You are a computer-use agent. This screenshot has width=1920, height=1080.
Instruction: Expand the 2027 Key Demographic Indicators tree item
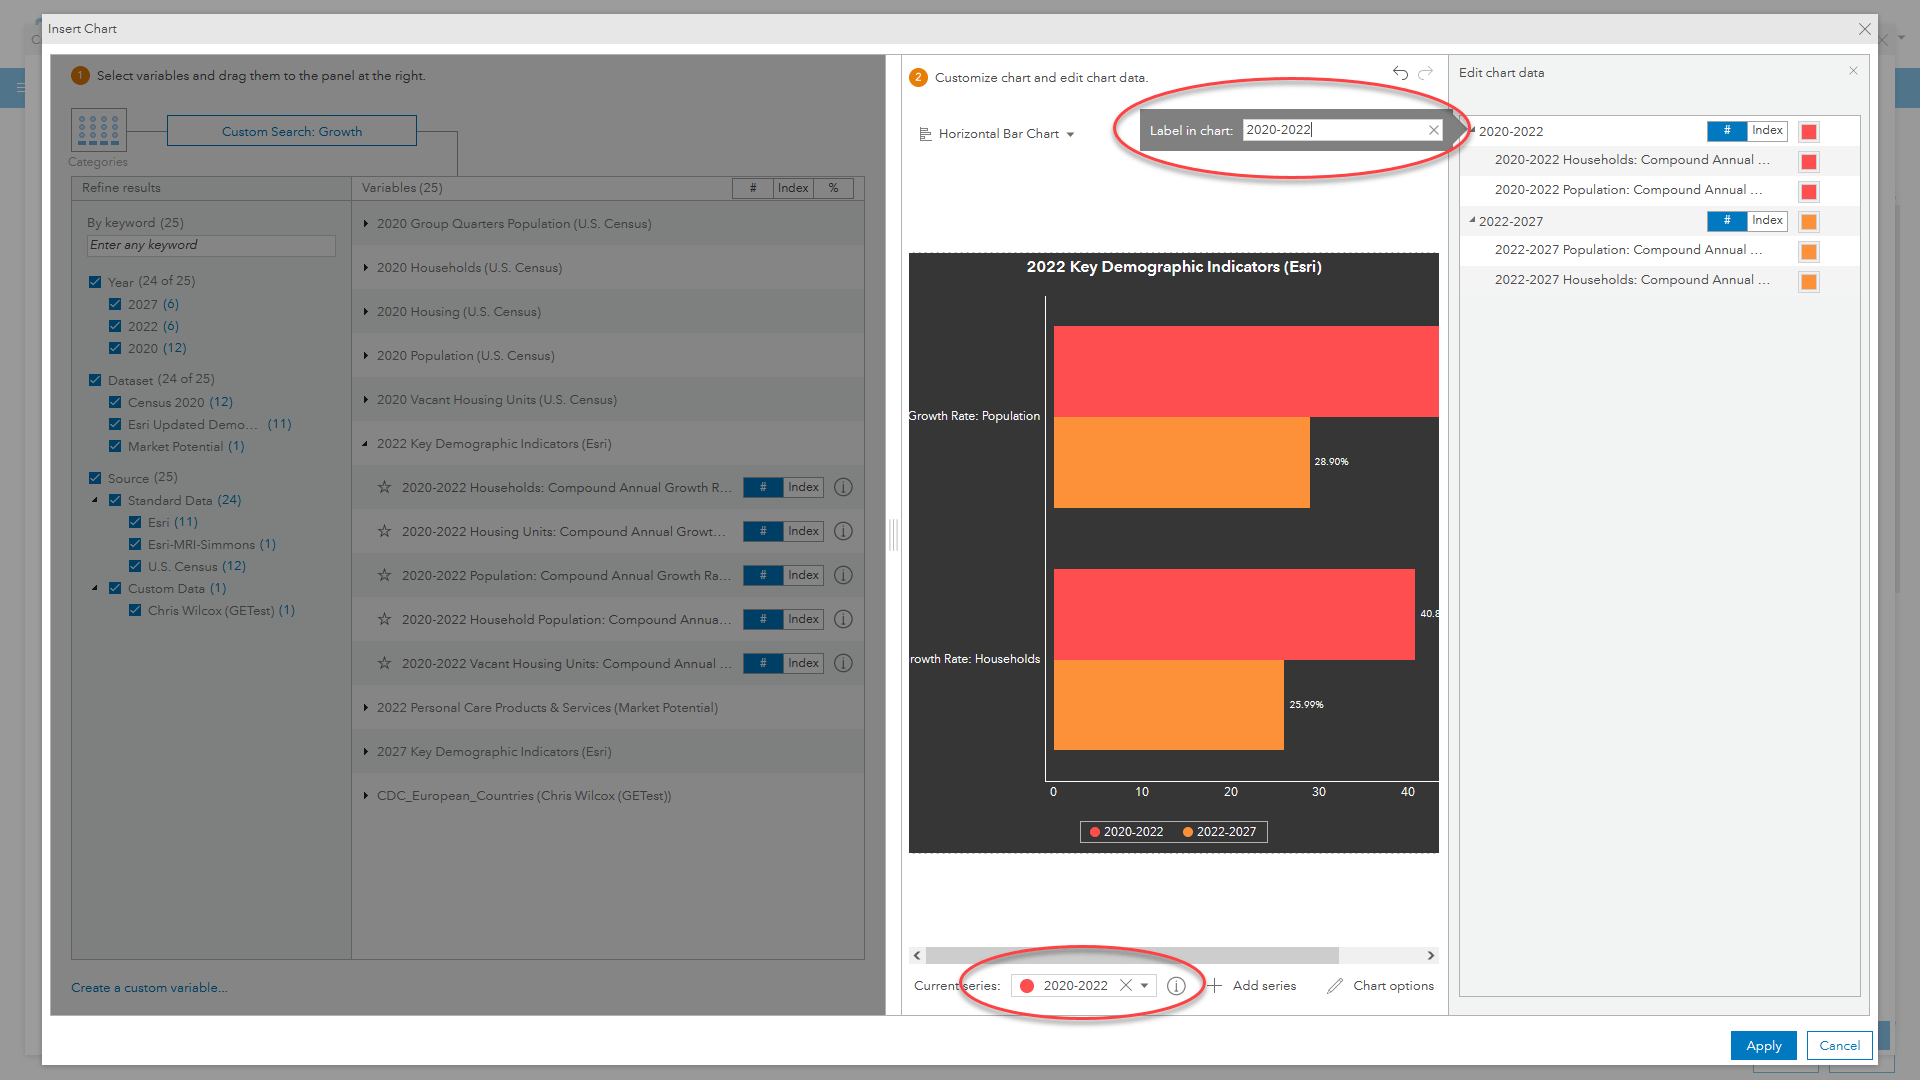pos(367,752)
